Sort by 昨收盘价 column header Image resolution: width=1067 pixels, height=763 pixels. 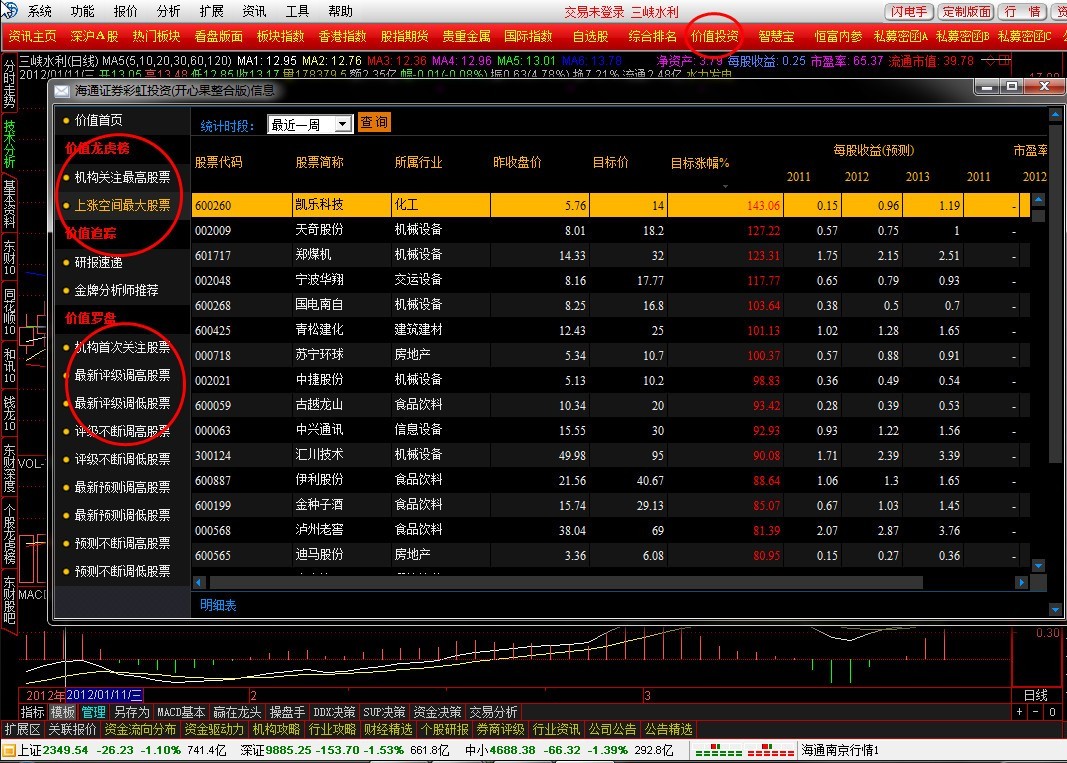click(517, 162)
